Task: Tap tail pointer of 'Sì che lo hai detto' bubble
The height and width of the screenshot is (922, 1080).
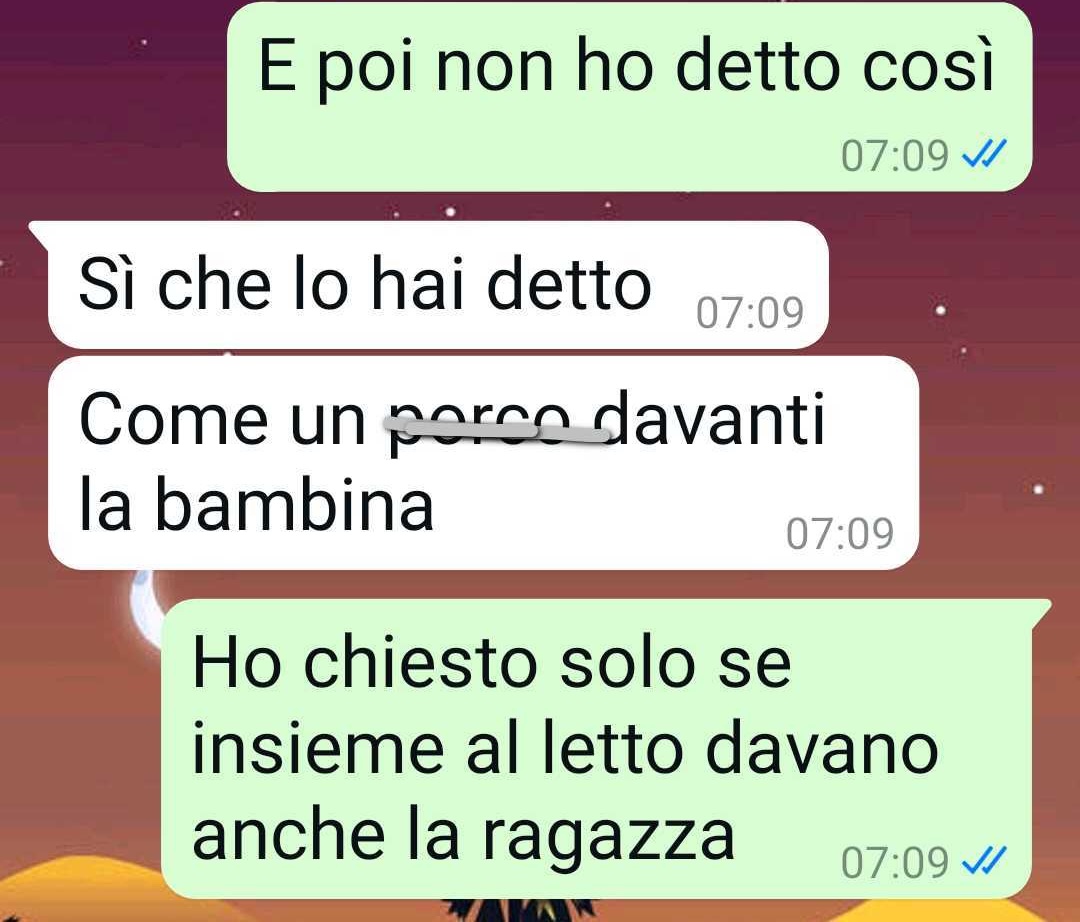Action: coord(39,236)
